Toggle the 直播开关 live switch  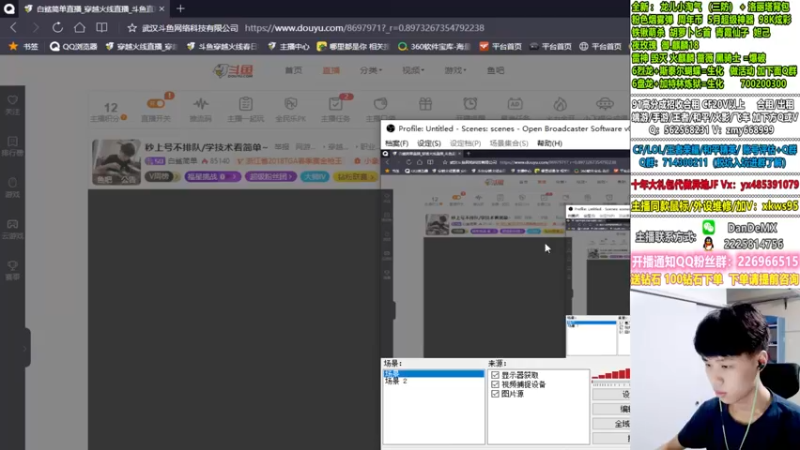pos(156,104)
